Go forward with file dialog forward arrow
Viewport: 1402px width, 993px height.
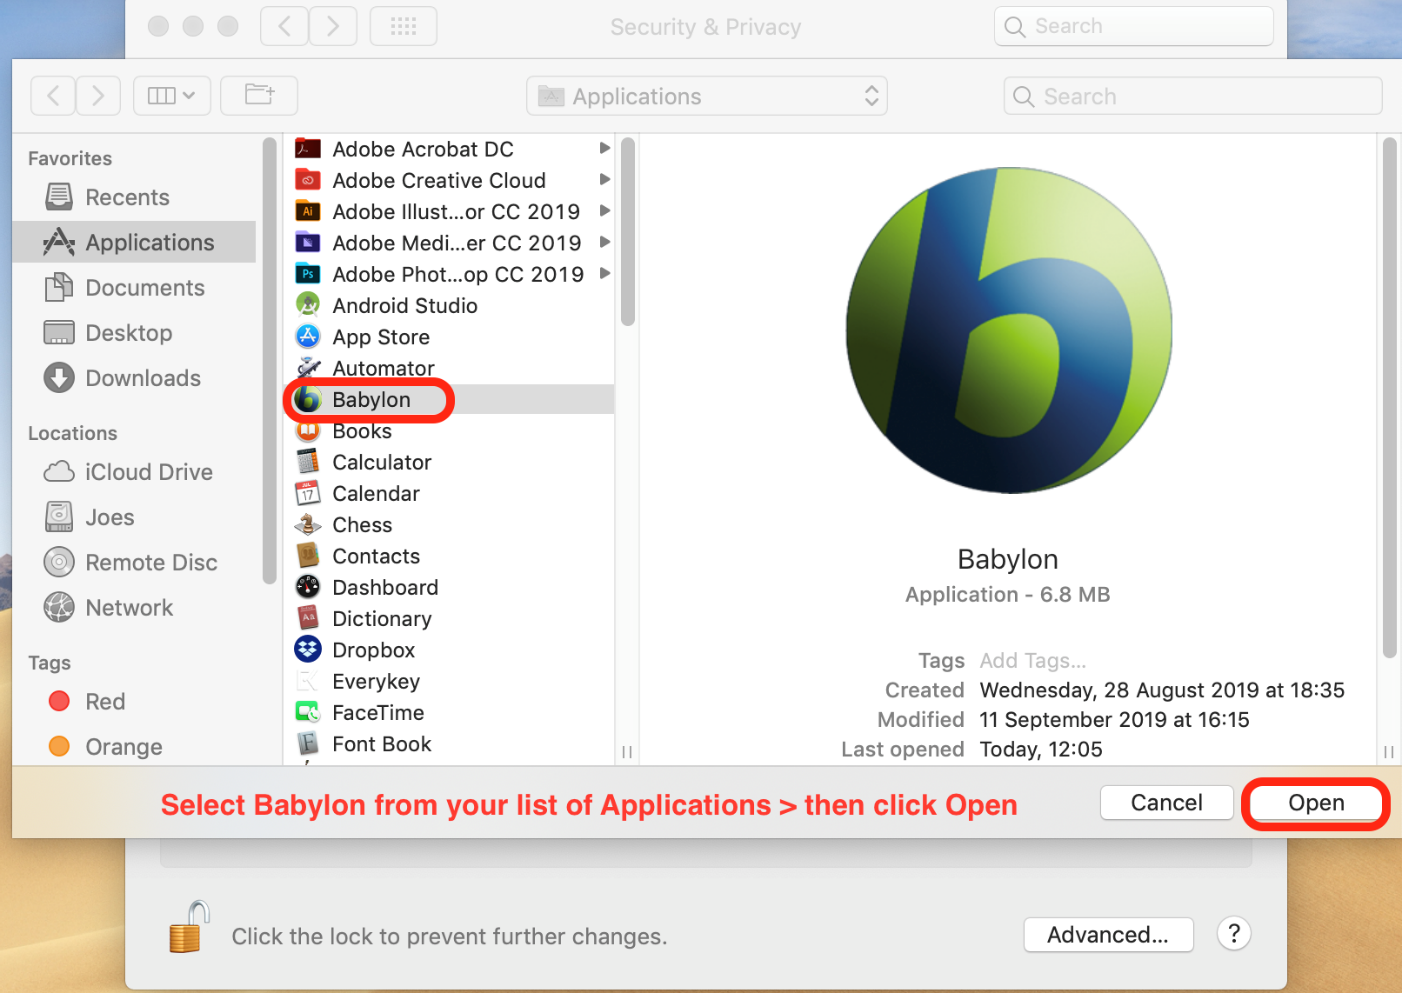coord(98,95)
